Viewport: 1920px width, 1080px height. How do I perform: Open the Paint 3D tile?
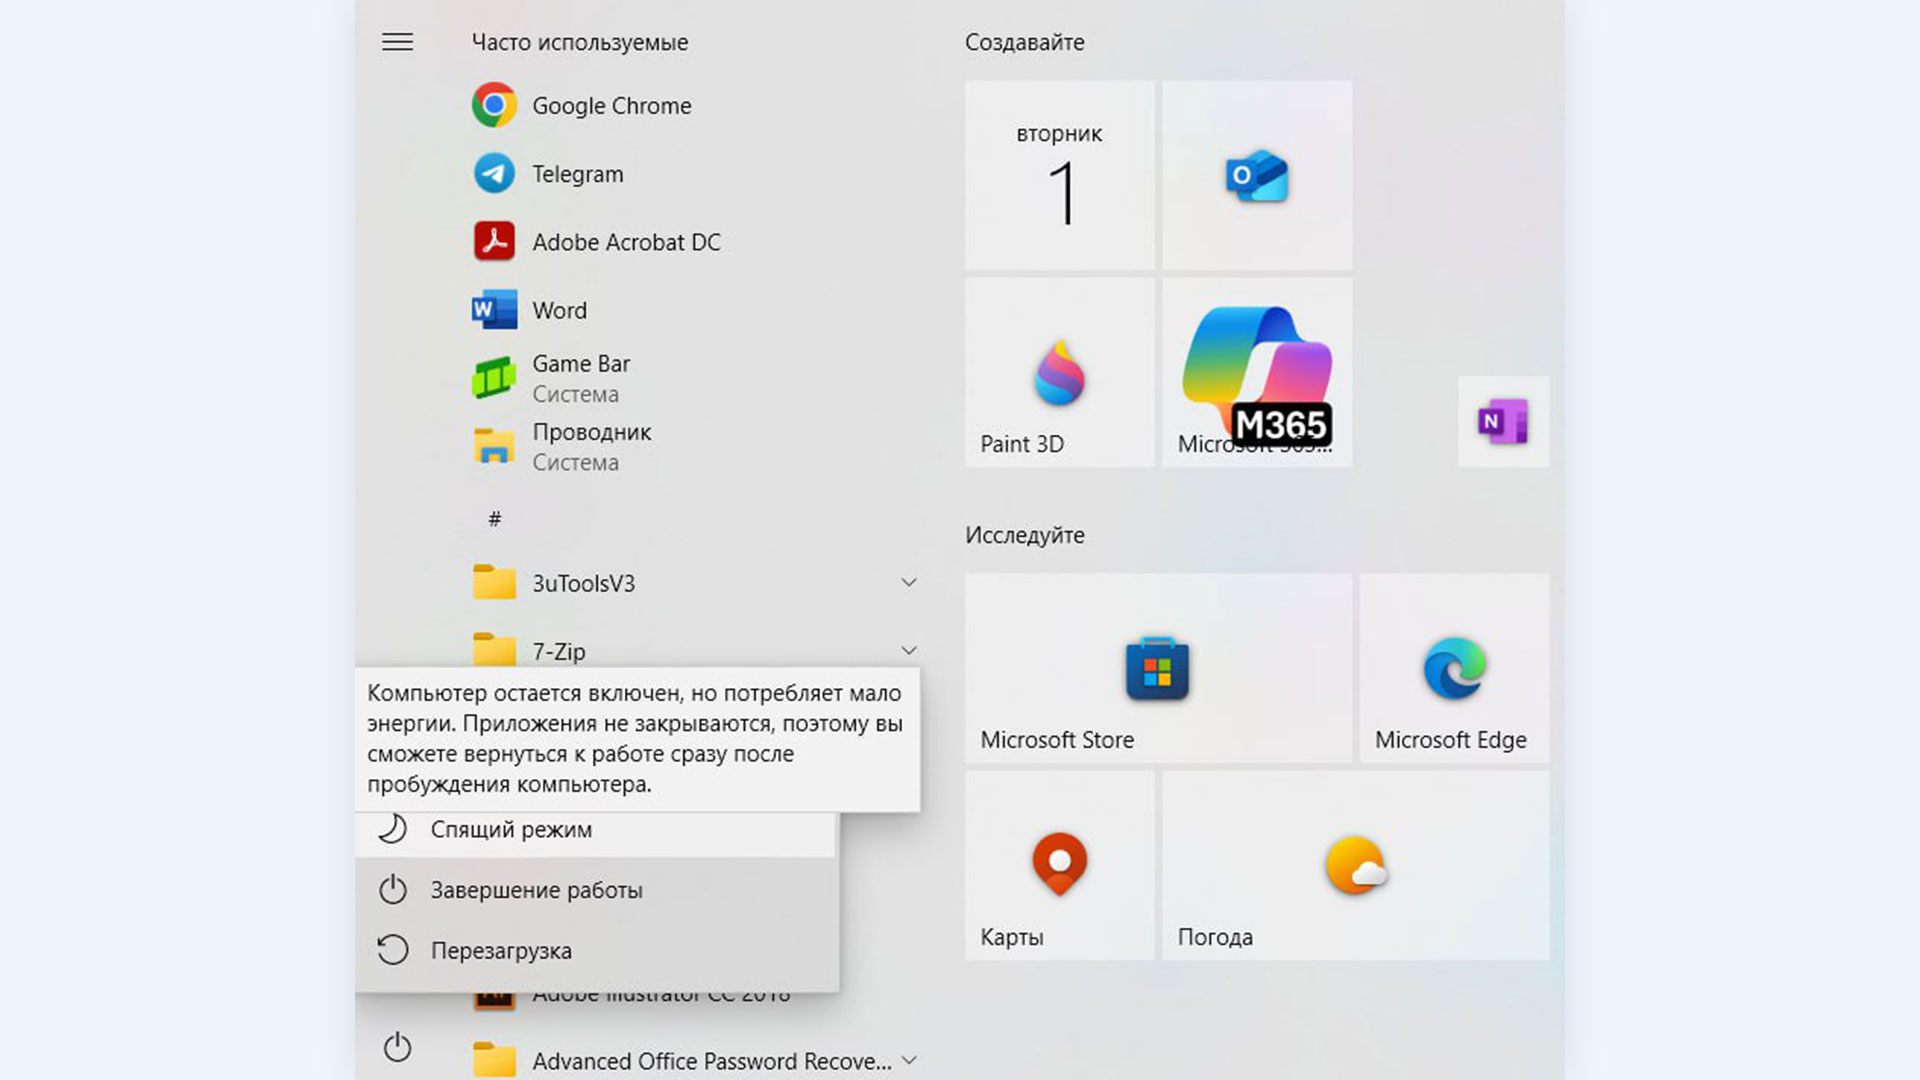coord(1060,372)
